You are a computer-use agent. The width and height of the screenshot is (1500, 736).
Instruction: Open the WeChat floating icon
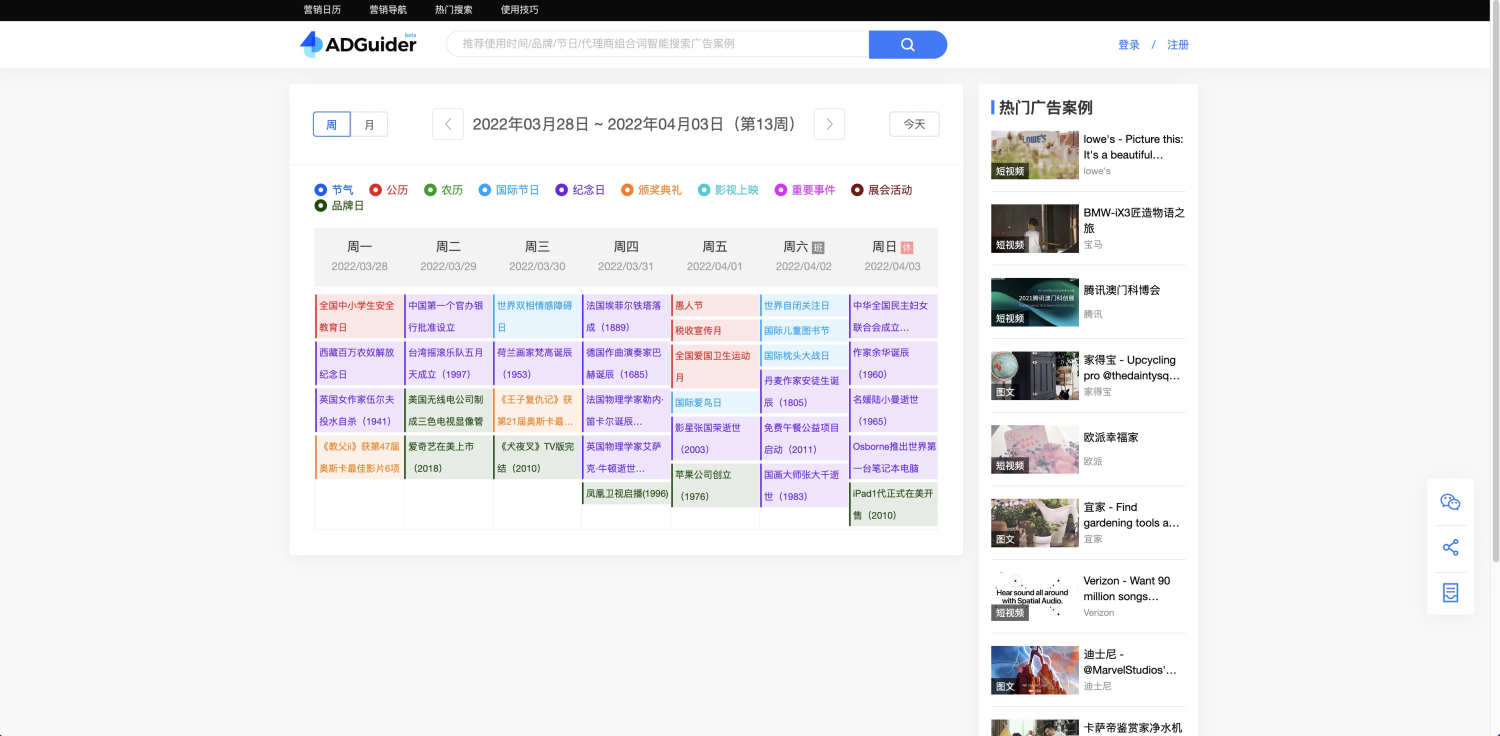[1450, 502]
